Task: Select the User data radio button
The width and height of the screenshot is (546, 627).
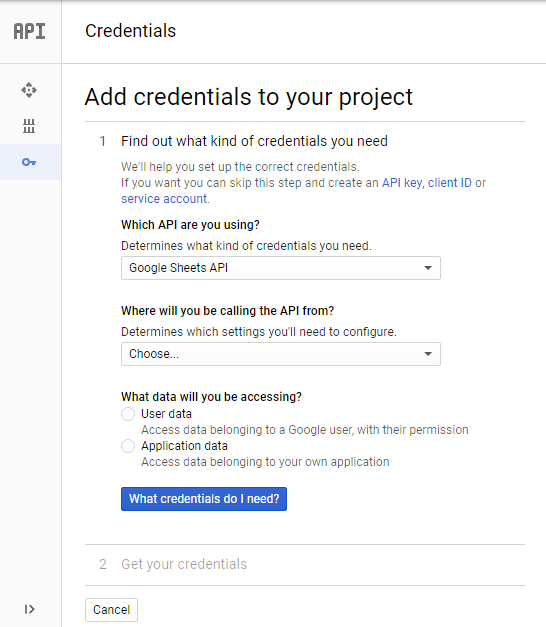Action: coord(128,414)
